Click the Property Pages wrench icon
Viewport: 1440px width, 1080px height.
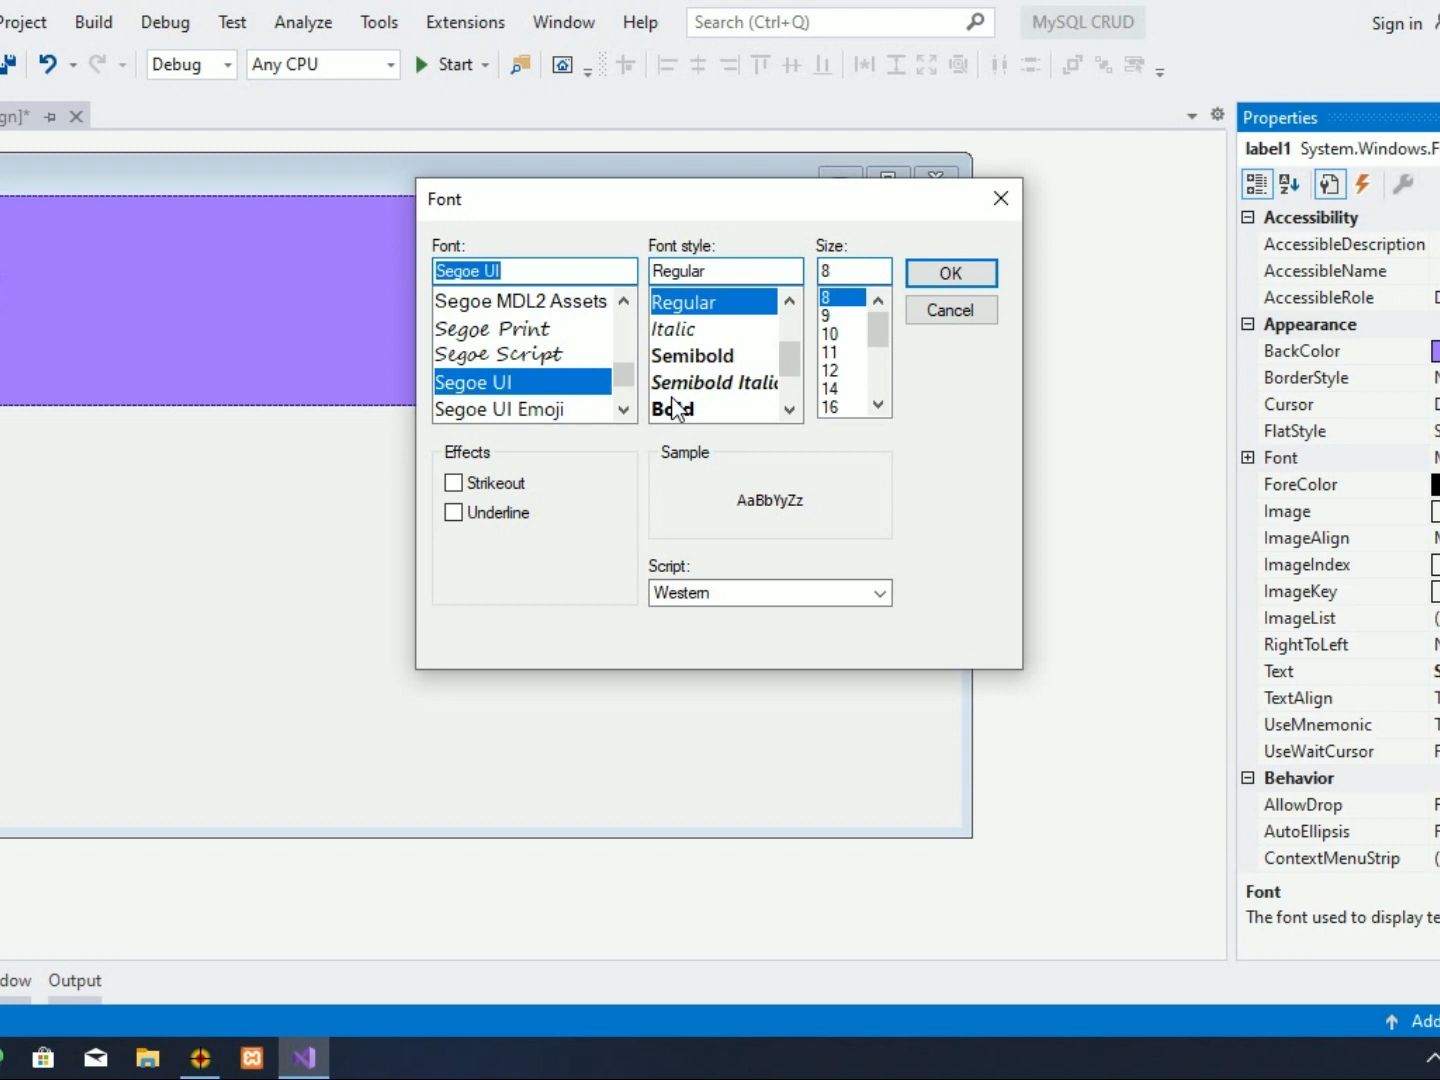click(x=1403, y=184)
